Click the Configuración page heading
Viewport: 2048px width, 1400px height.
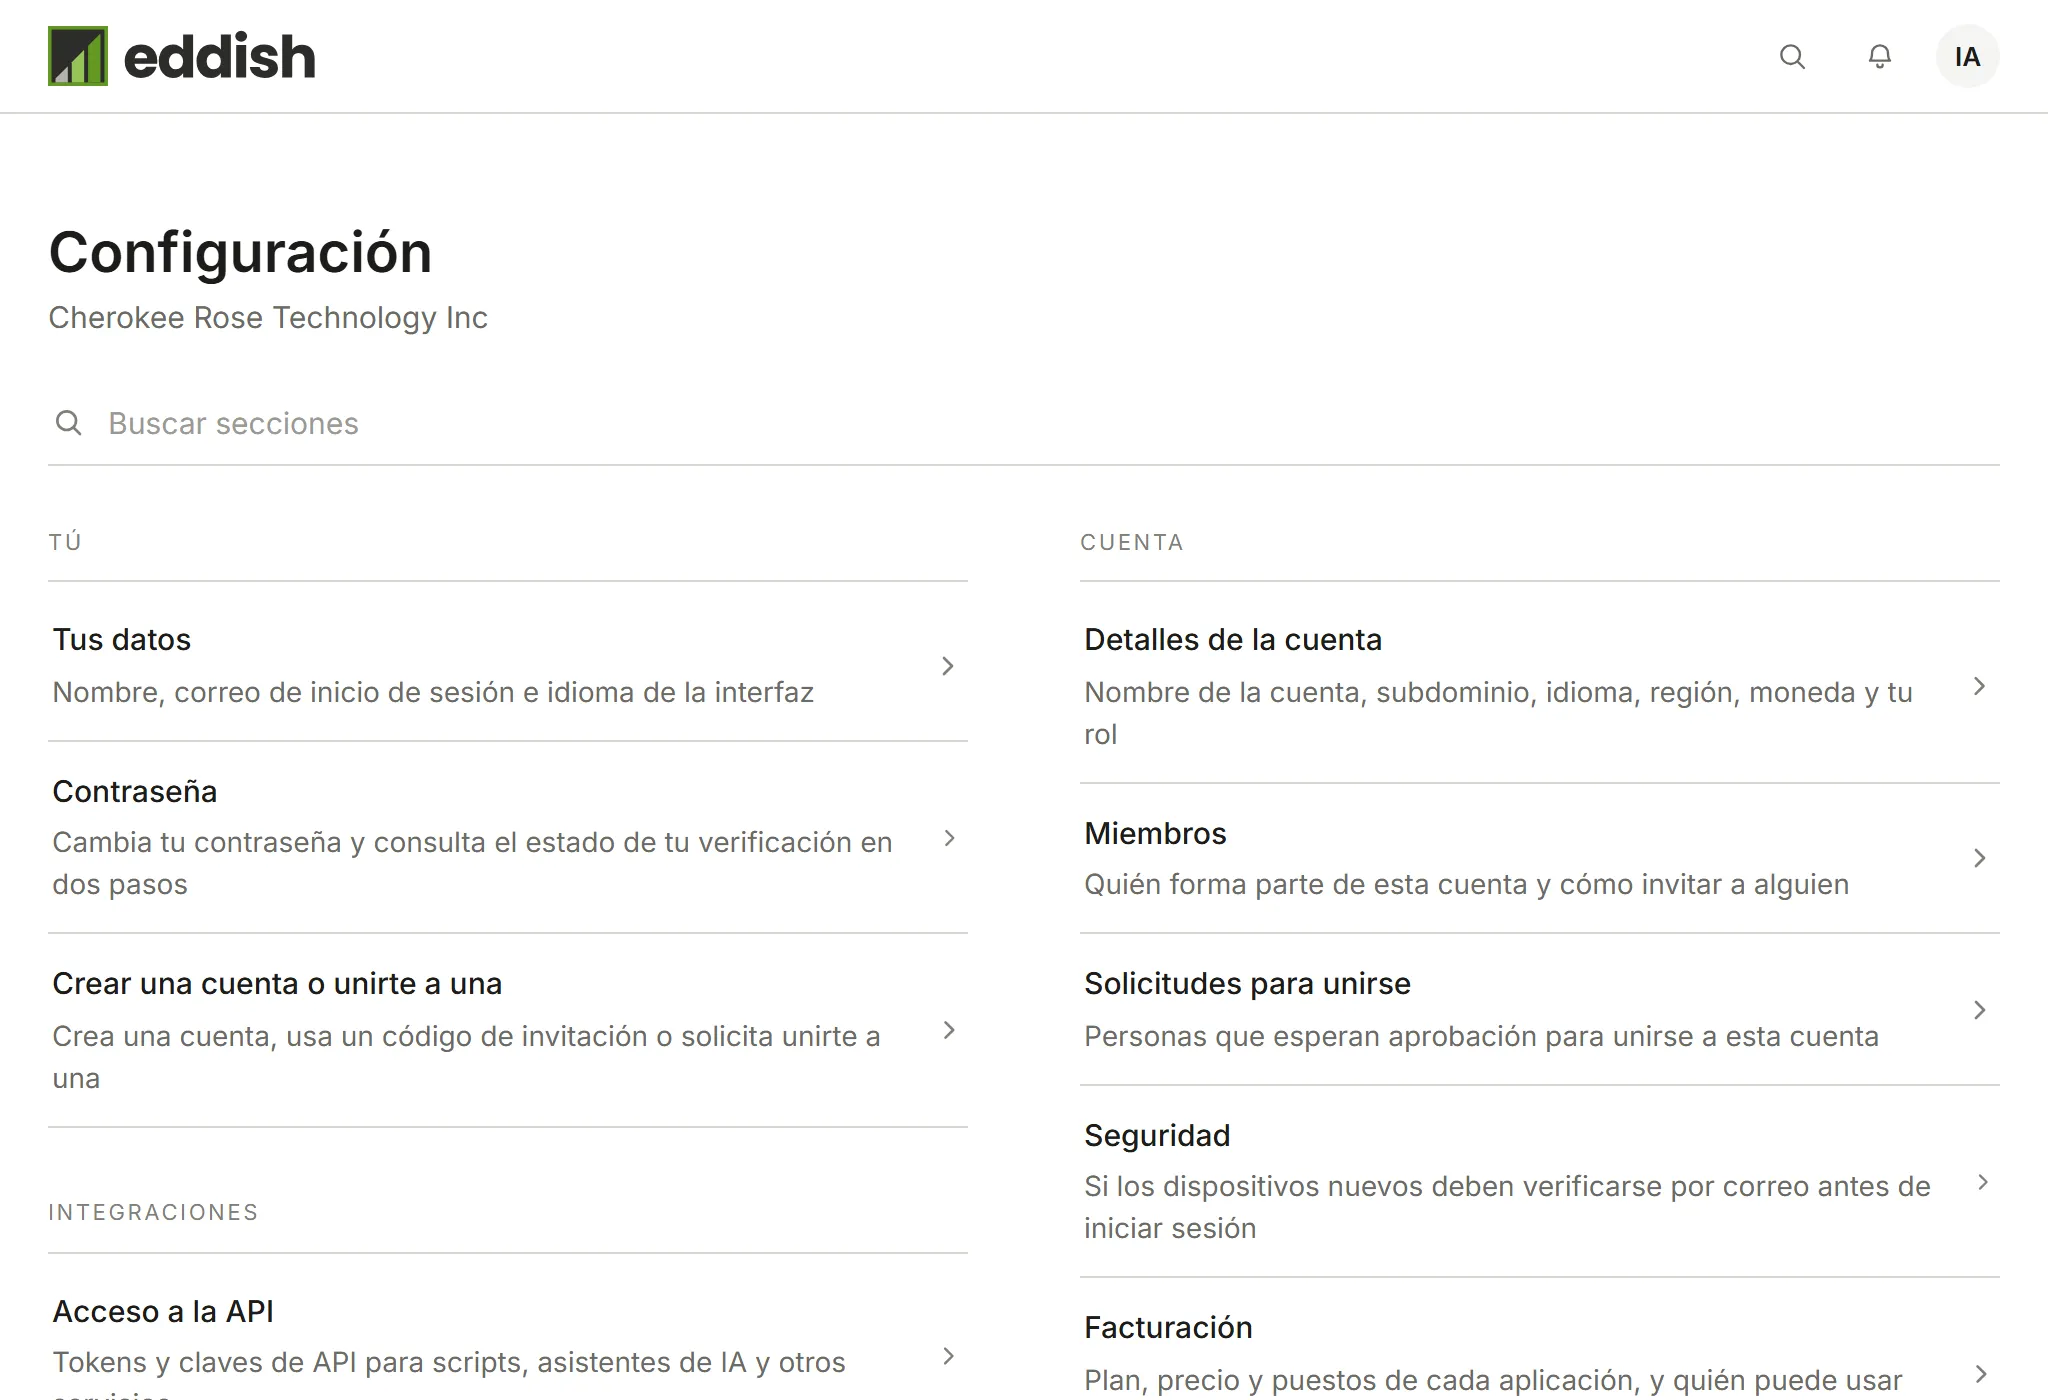tap(240, 252)
